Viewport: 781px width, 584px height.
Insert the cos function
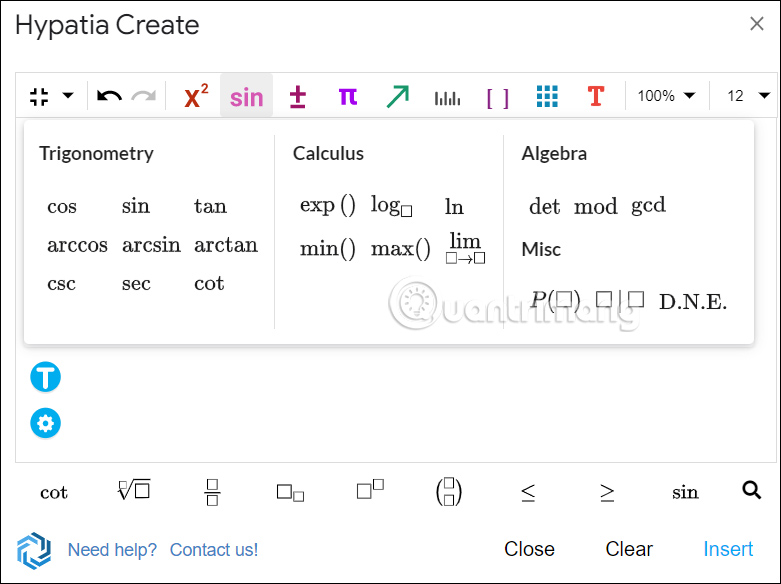[62, 207]
